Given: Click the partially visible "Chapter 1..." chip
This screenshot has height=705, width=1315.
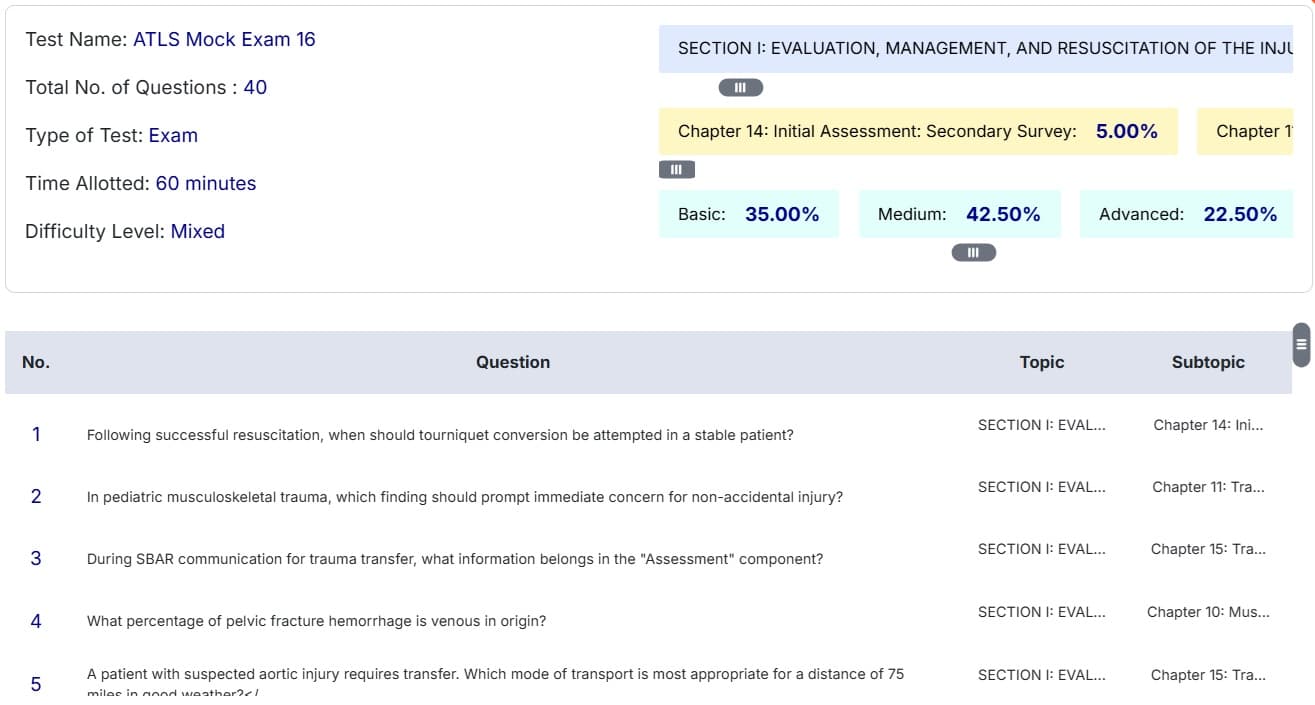Looking at the screenshot, I should click(1263, 131).
